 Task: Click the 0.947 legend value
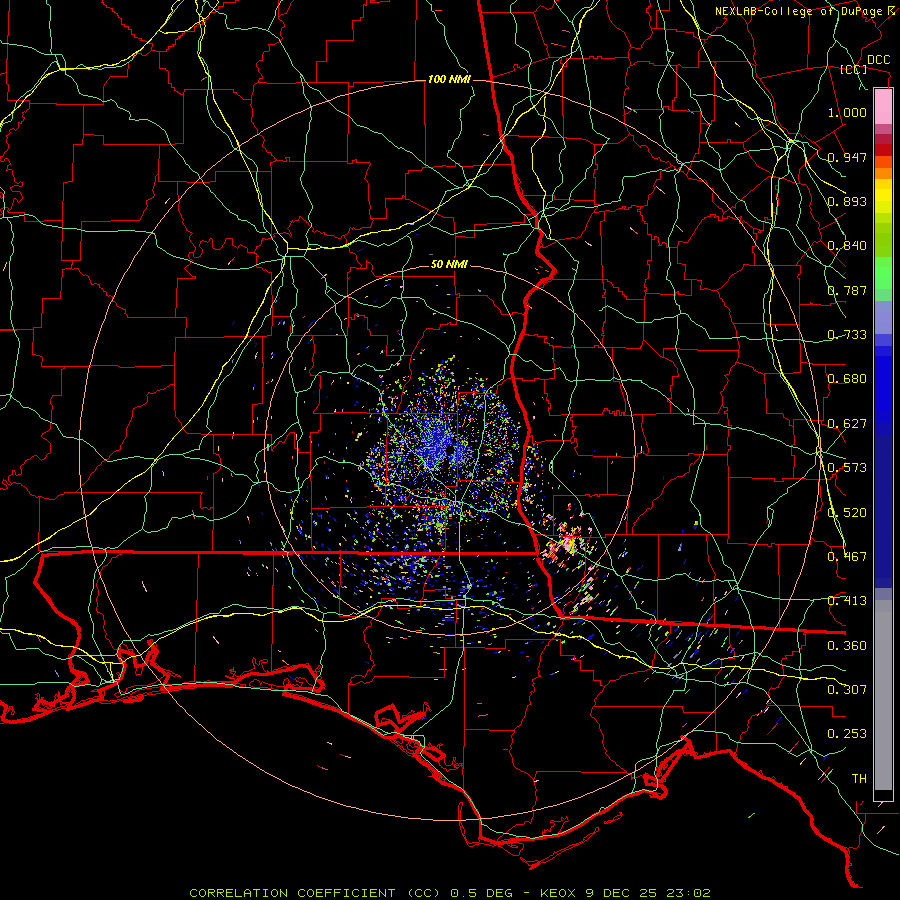(x=847, y=157)
